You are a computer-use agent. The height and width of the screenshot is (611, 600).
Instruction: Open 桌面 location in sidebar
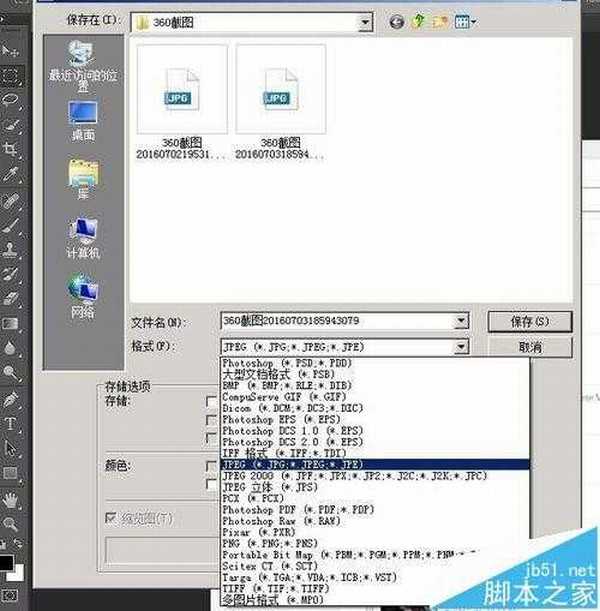tap(83, 122)
